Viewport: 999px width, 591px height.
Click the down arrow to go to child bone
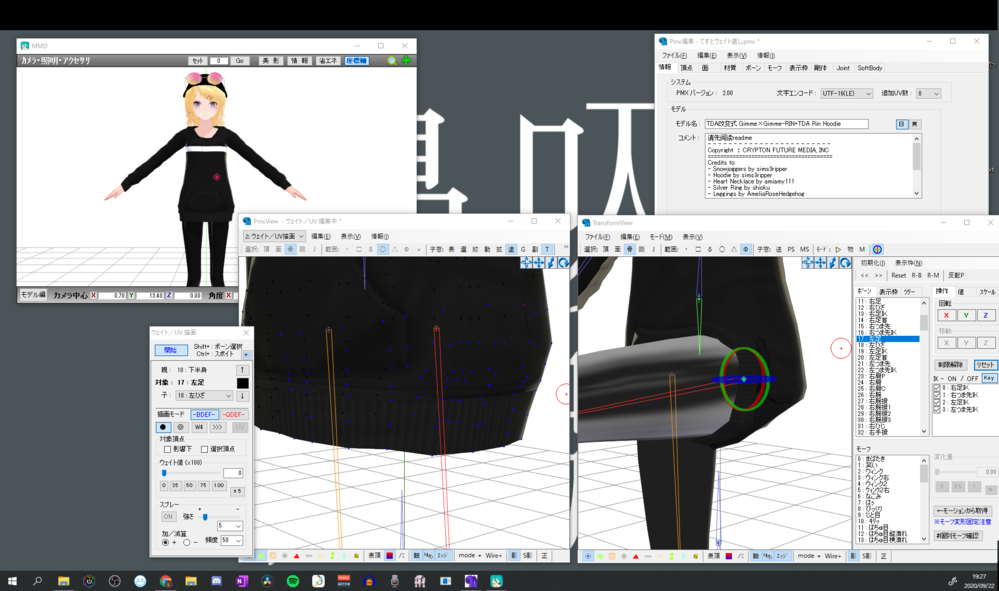click(x=242, y=395)
